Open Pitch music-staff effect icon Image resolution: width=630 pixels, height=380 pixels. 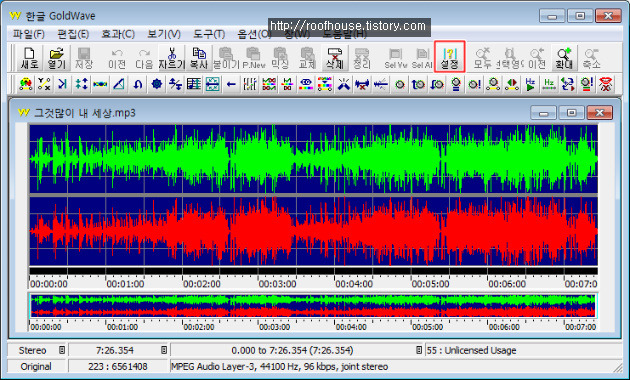pyautogui.click(x=194, y=84)
